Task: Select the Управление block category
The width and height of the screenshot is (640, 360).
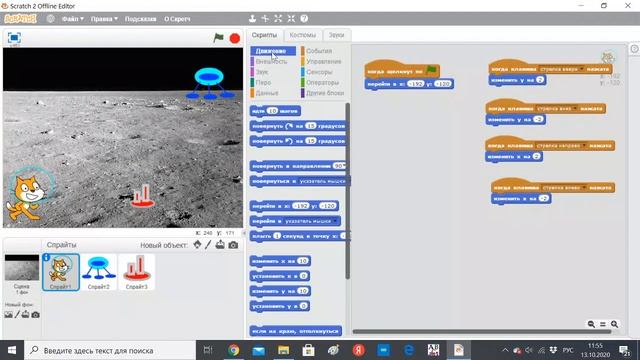Action: point(324,62)
